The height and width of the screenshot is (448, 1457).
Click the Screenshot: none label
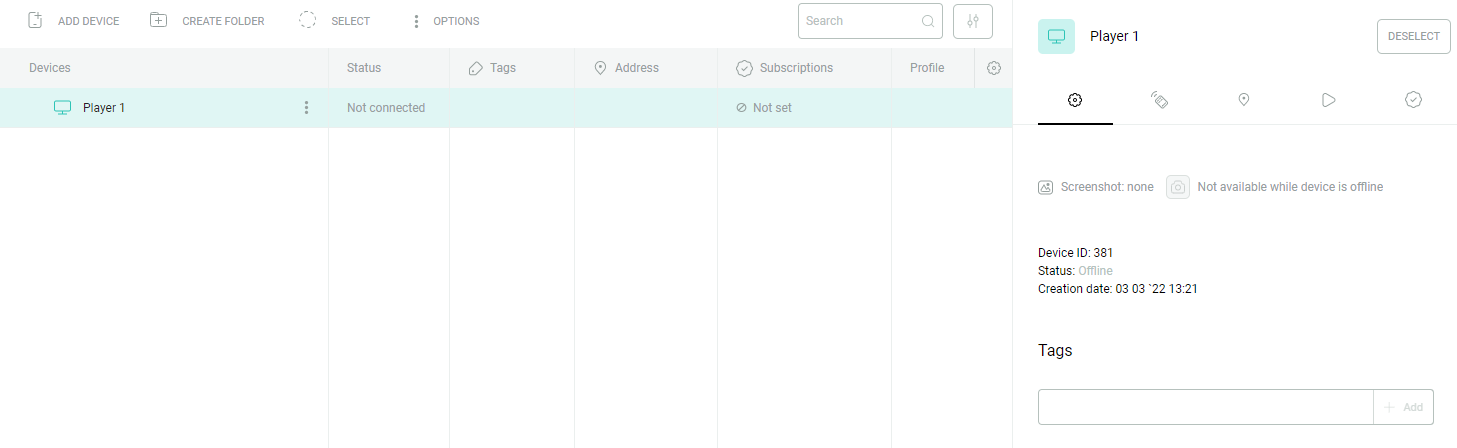coord(1107,187)
